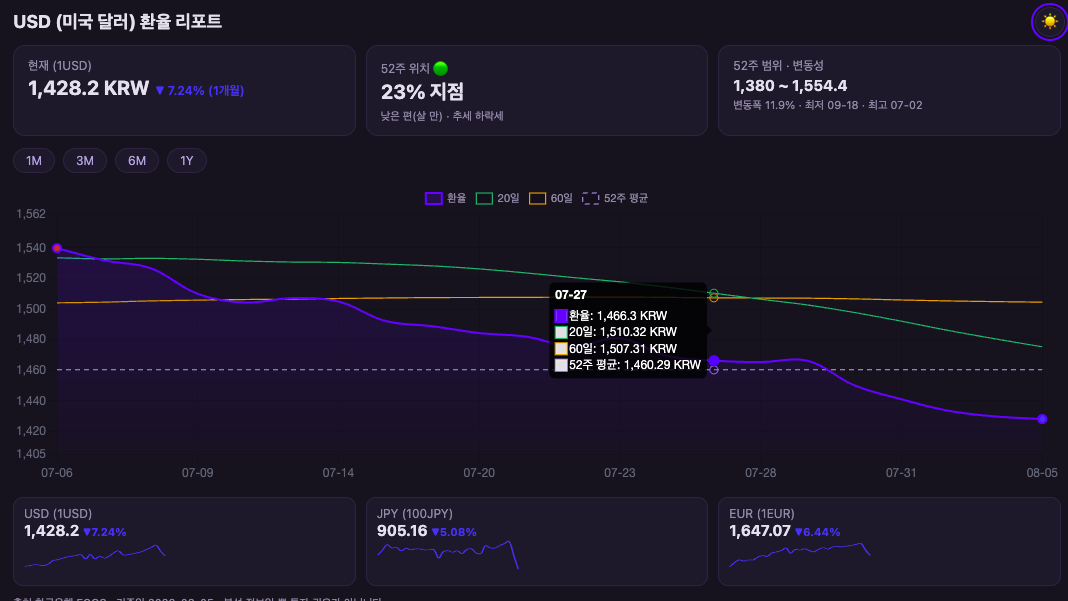Click the purple 환율 legend color box
This screenshot has height=601, width=1068.
(x=433, y=198)
